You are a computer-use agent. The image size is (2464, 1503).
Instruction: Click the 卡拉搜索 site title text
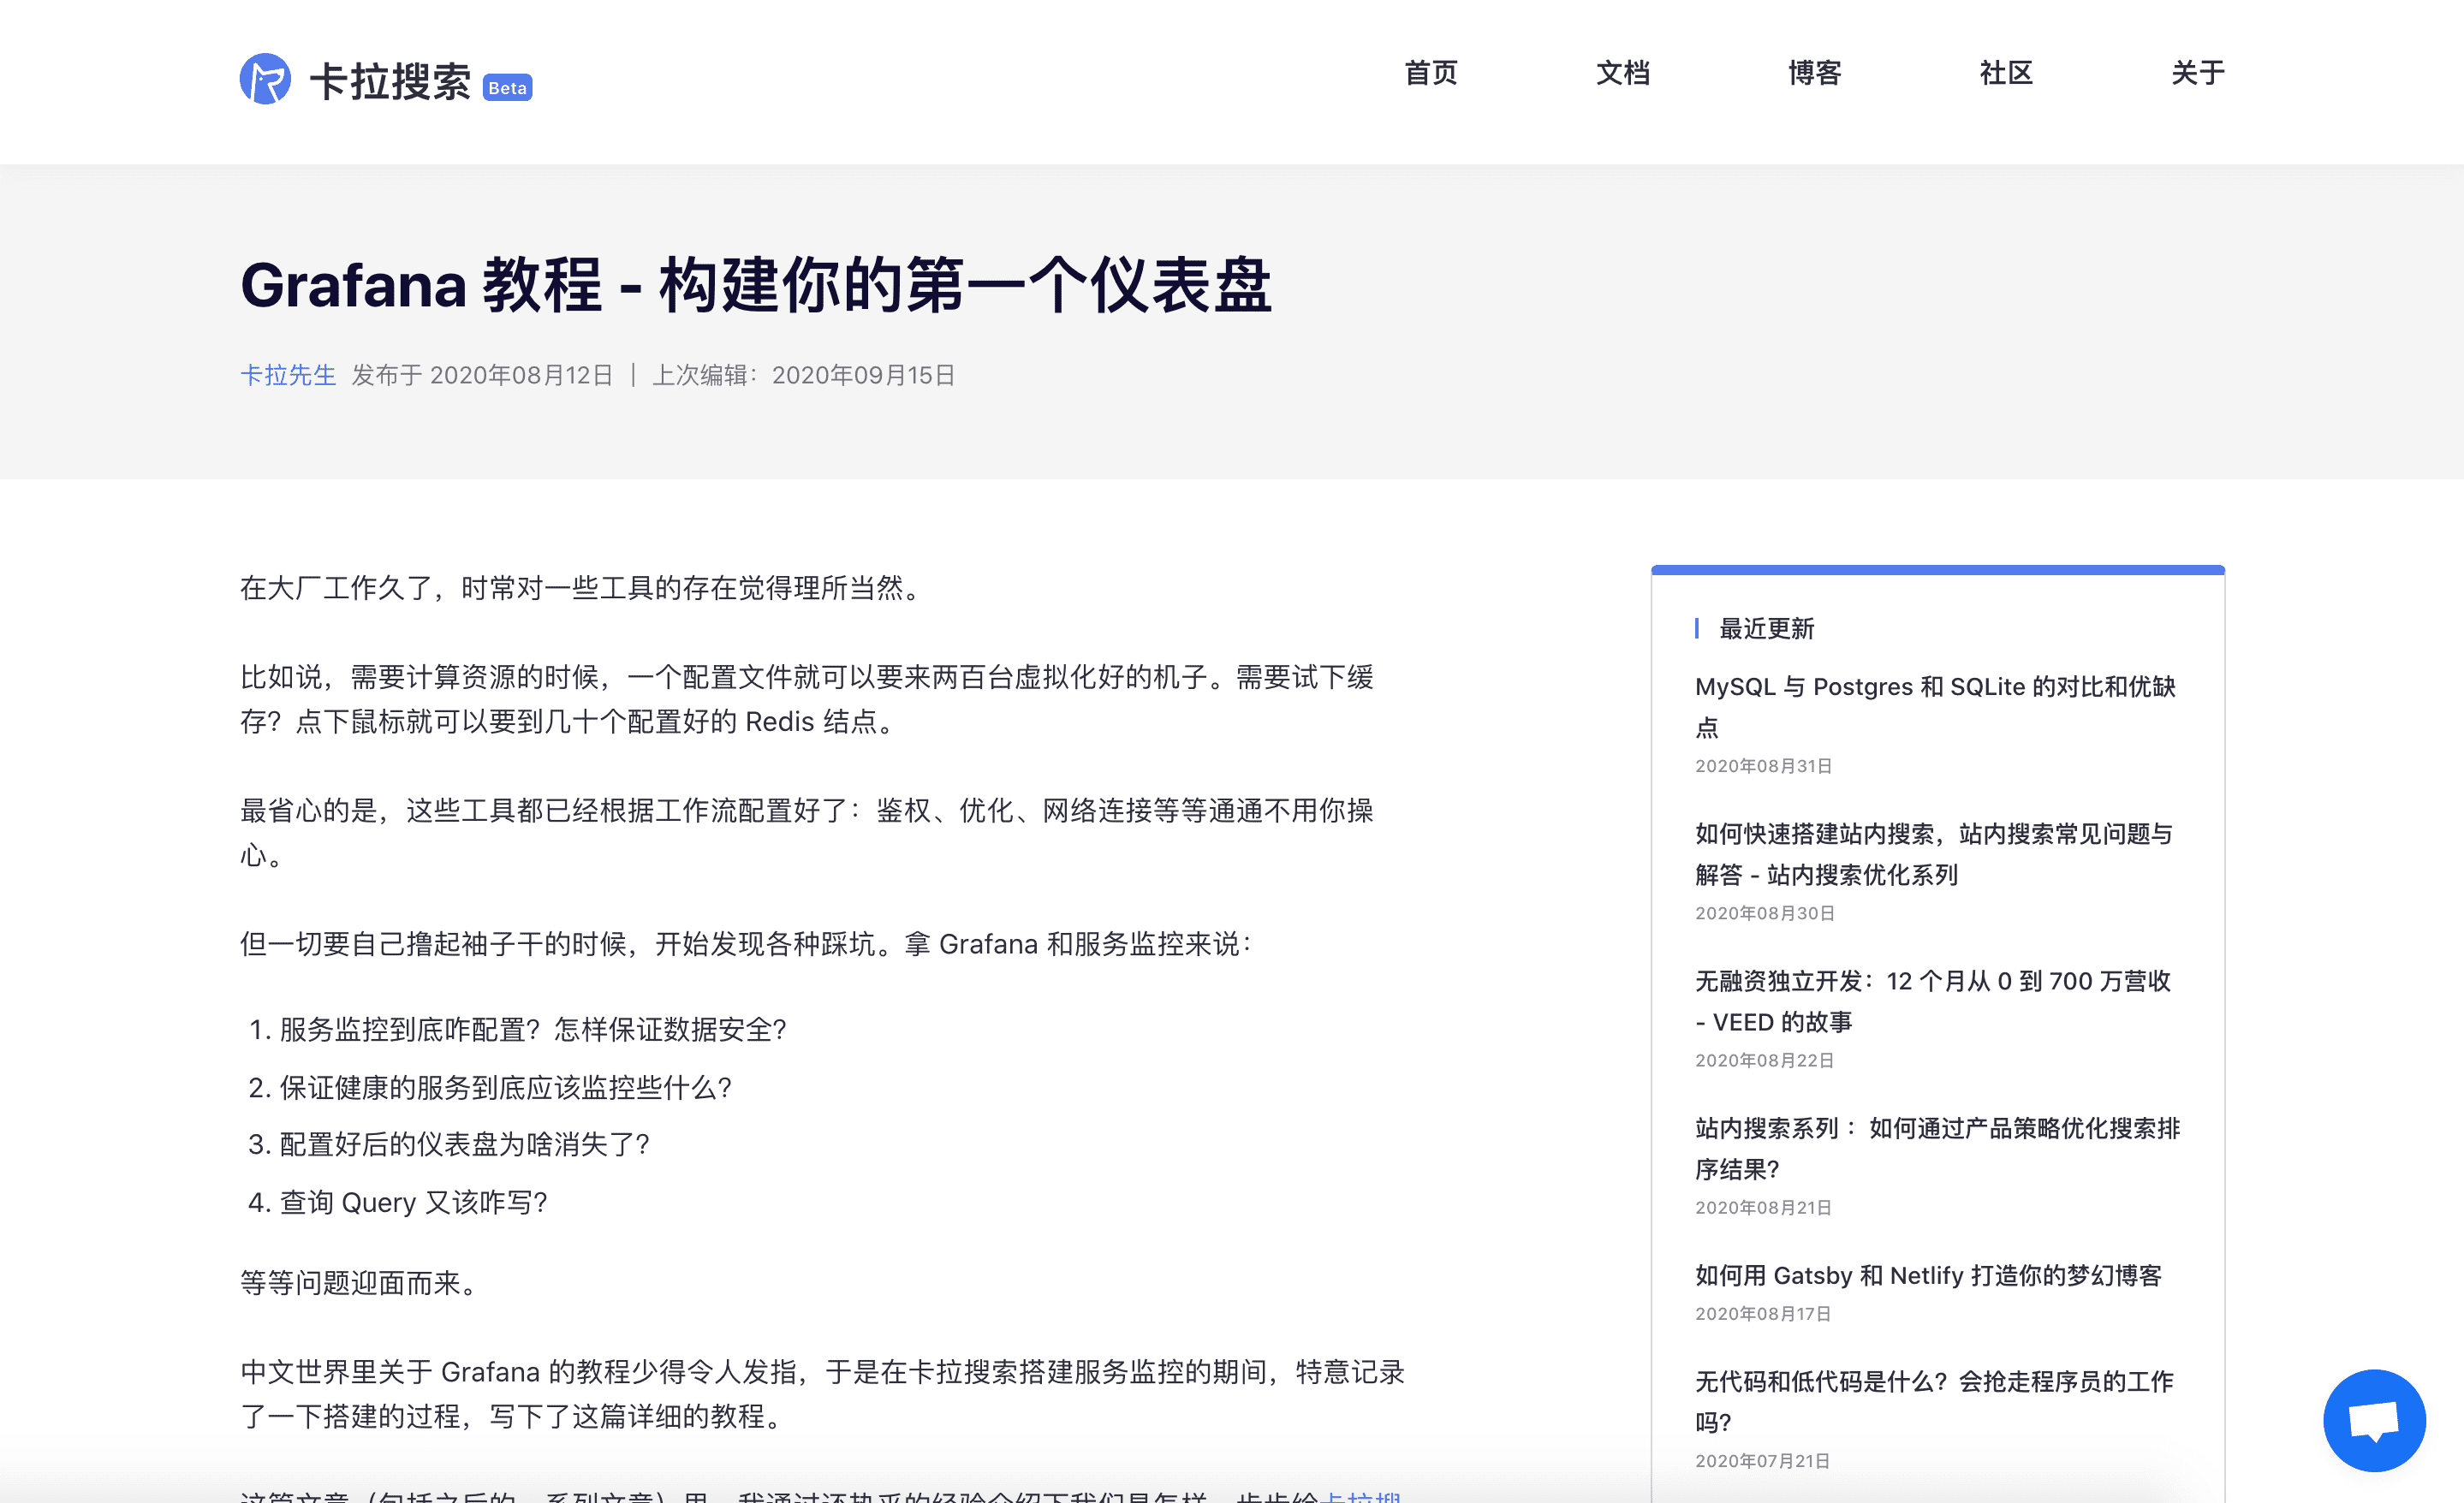pyautogui.click(x=390, y=82)
